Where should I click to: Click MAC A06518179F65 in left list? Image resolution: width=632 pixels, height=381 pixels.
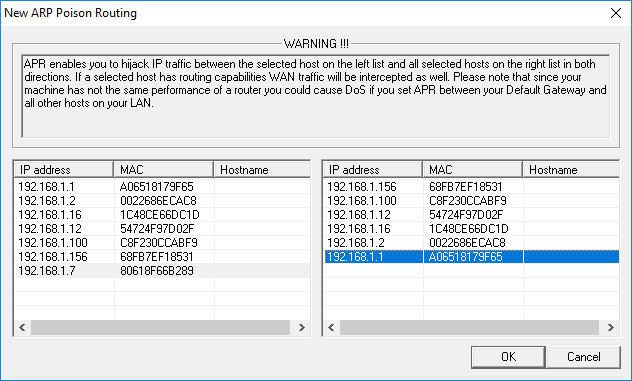tap(157, 187)
